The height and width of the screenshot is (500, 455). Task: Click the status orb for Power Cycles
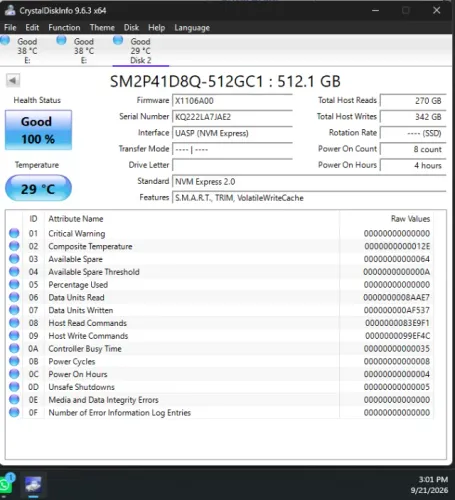click(x=14, y=361)
